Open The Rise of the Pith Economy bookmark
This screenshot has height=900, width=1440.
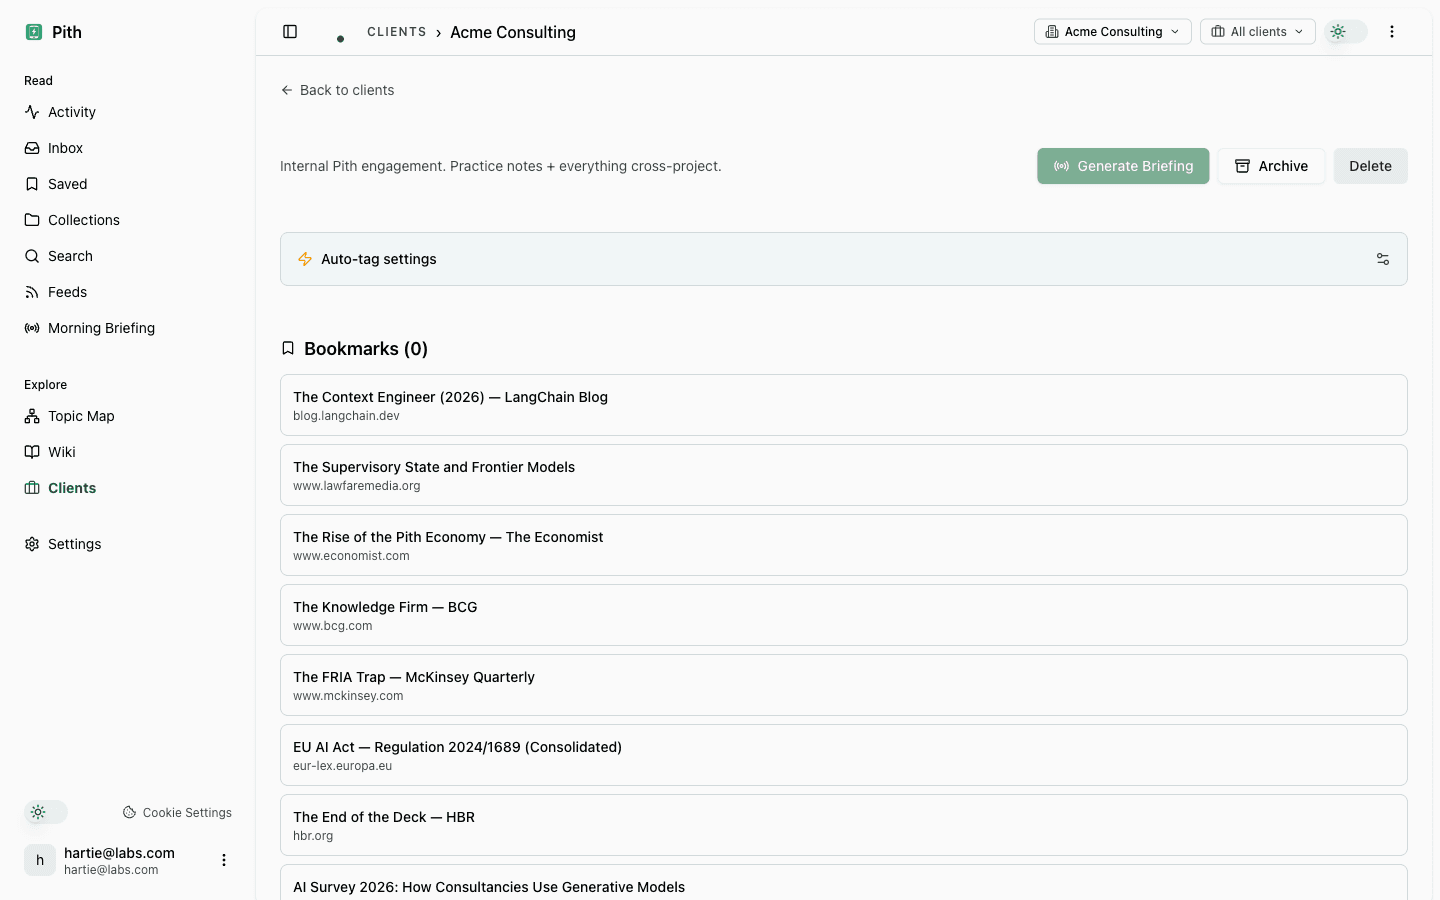844,545
